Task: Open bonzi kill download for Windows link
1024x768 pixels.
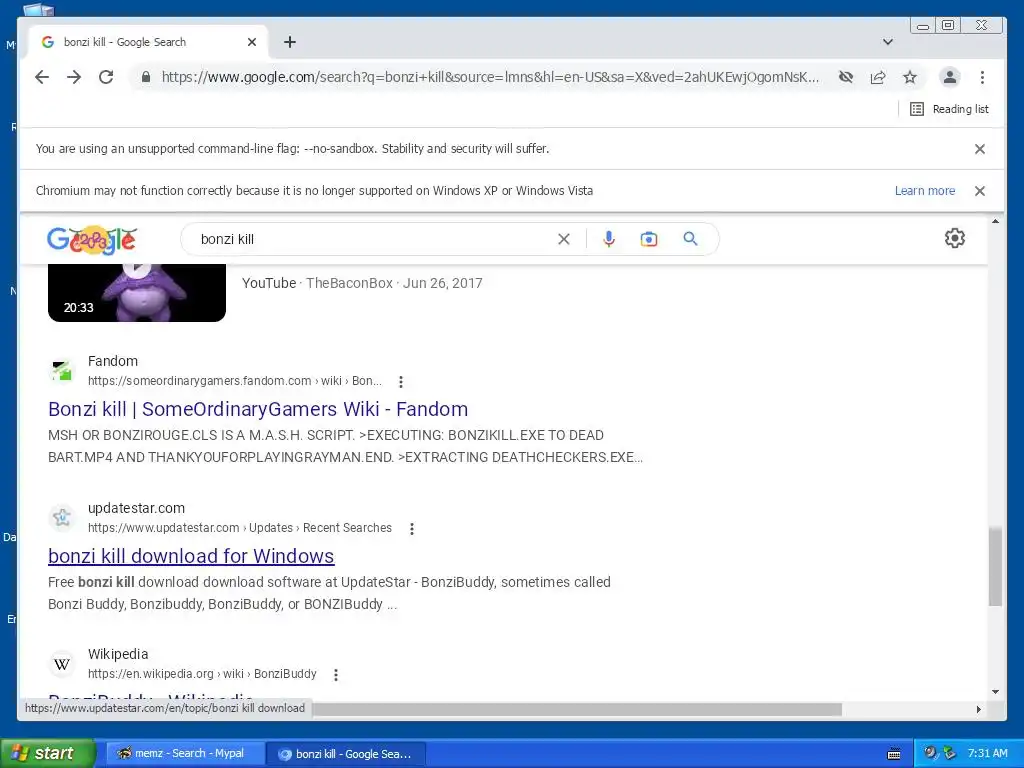Action: click(191, 556)
